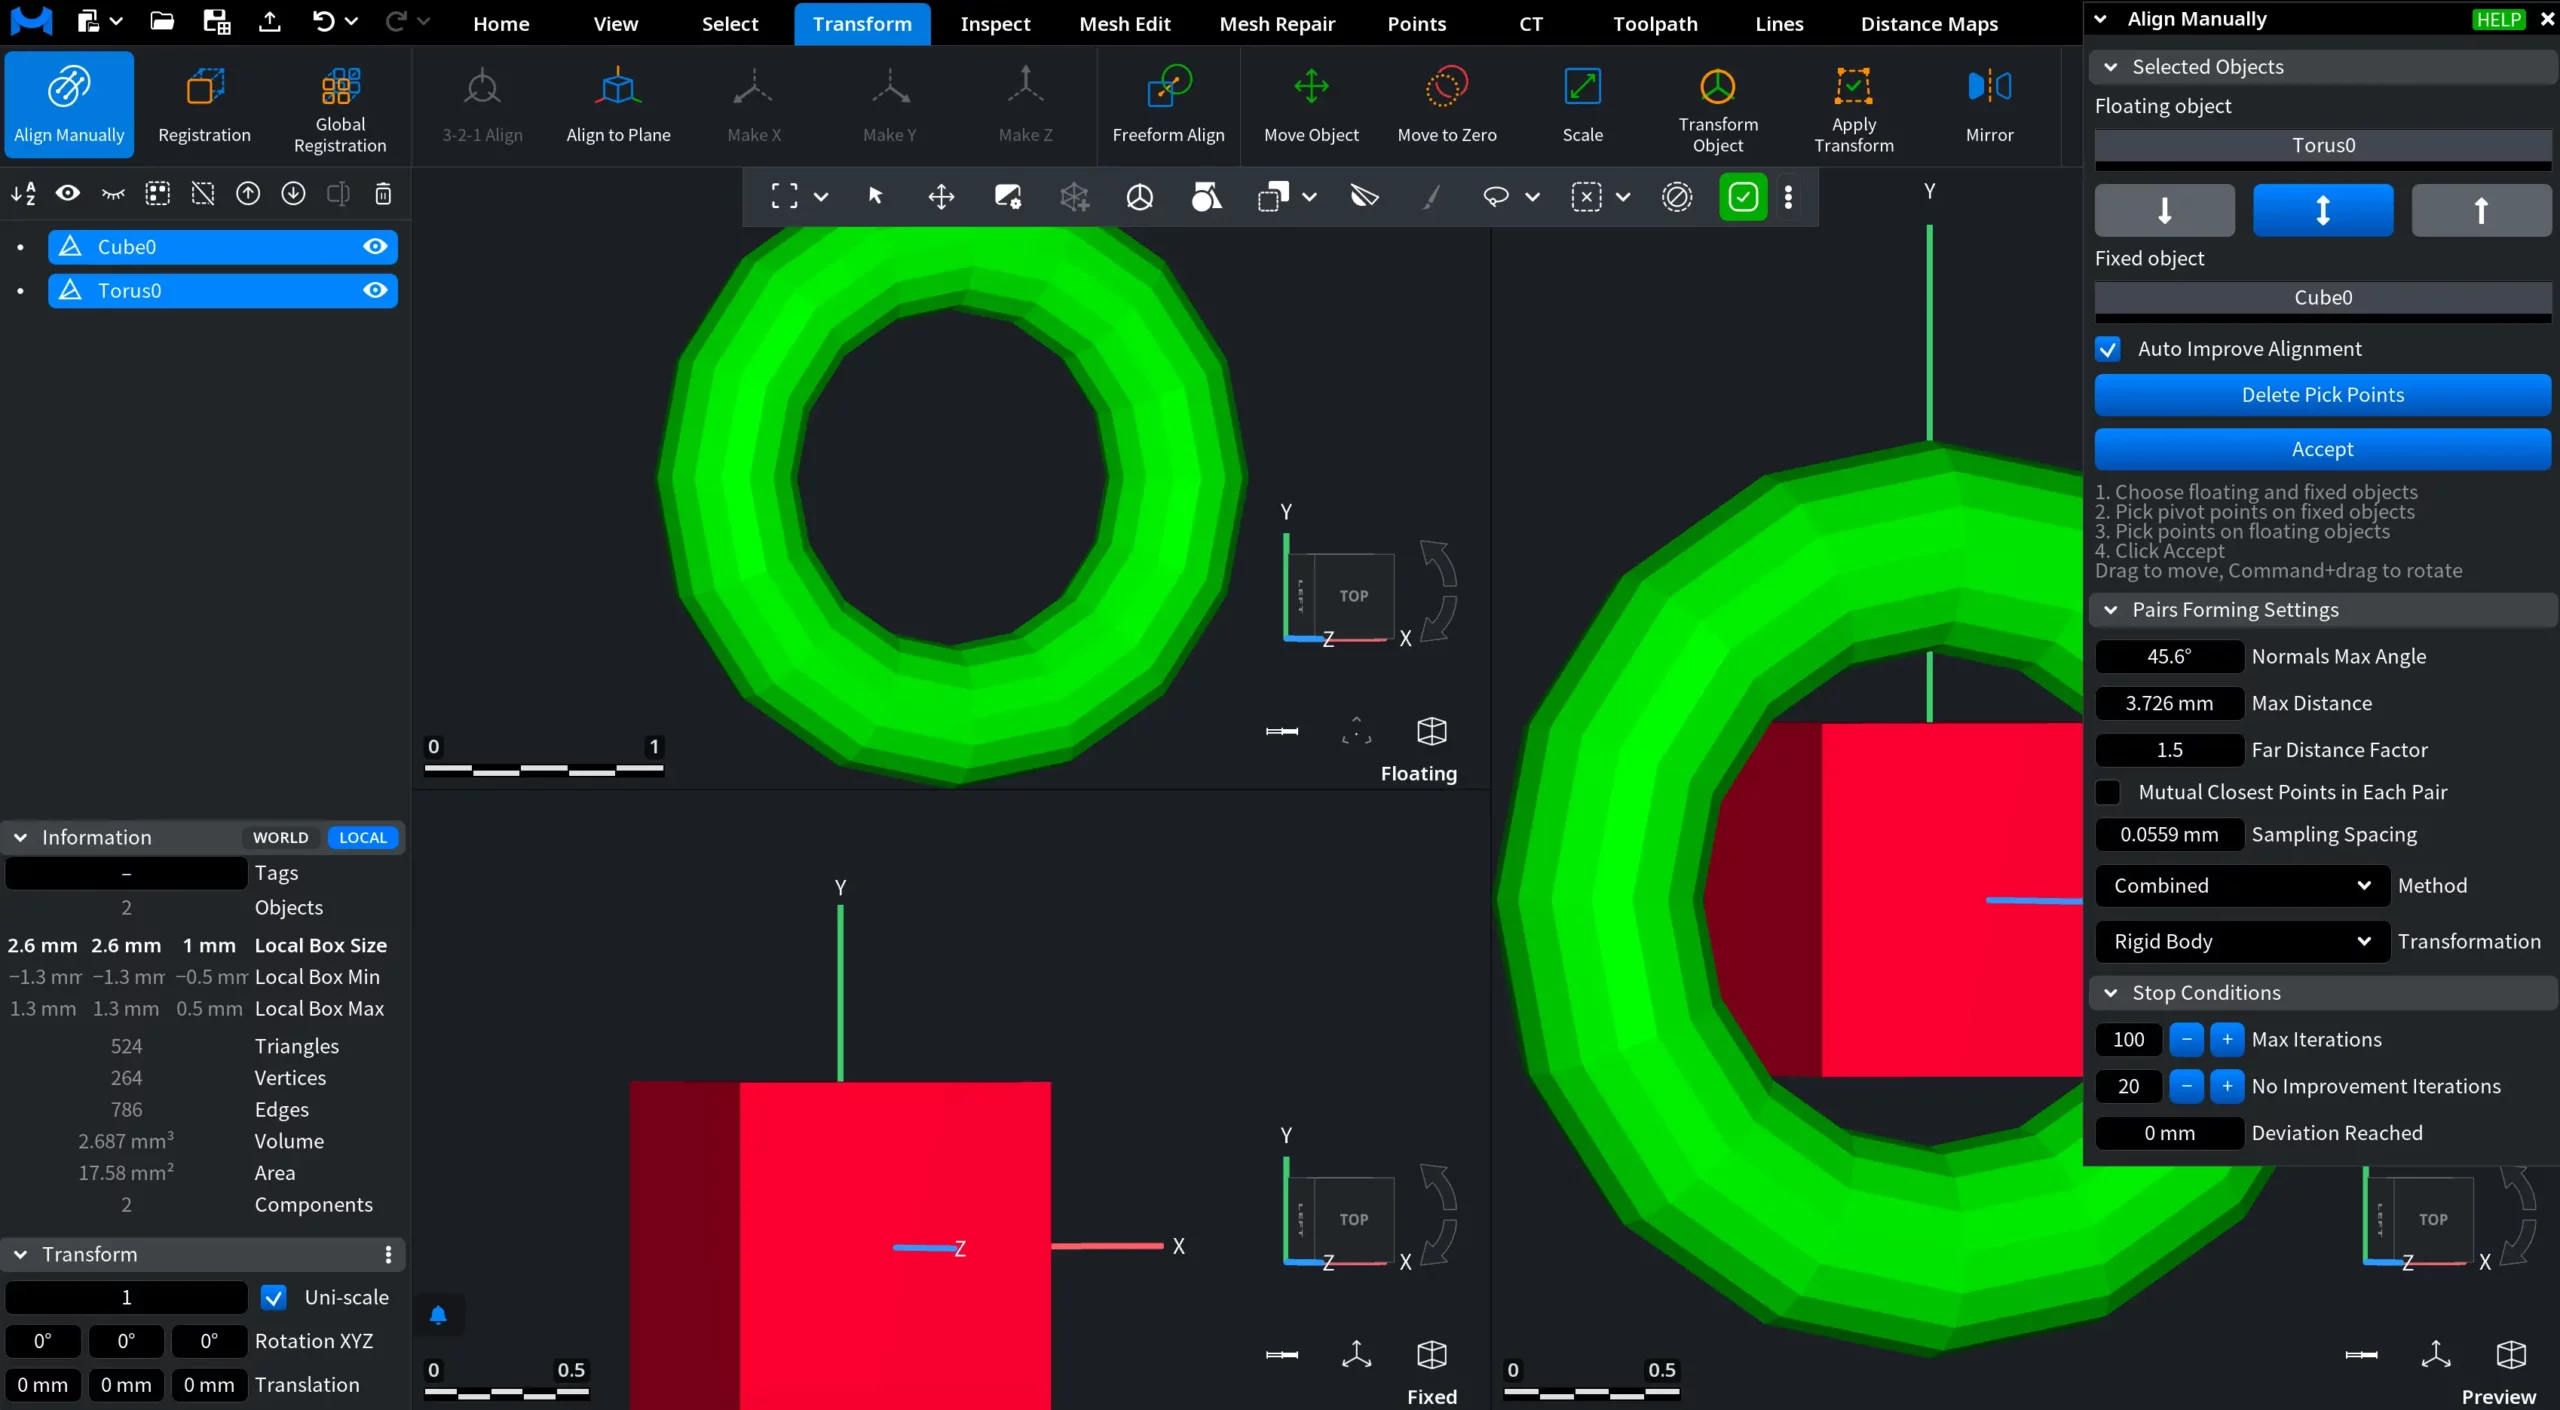Collapse the Selected Objects section
The height and width of the screenshot is (1410, 2560).
[x=2111, y=67]
